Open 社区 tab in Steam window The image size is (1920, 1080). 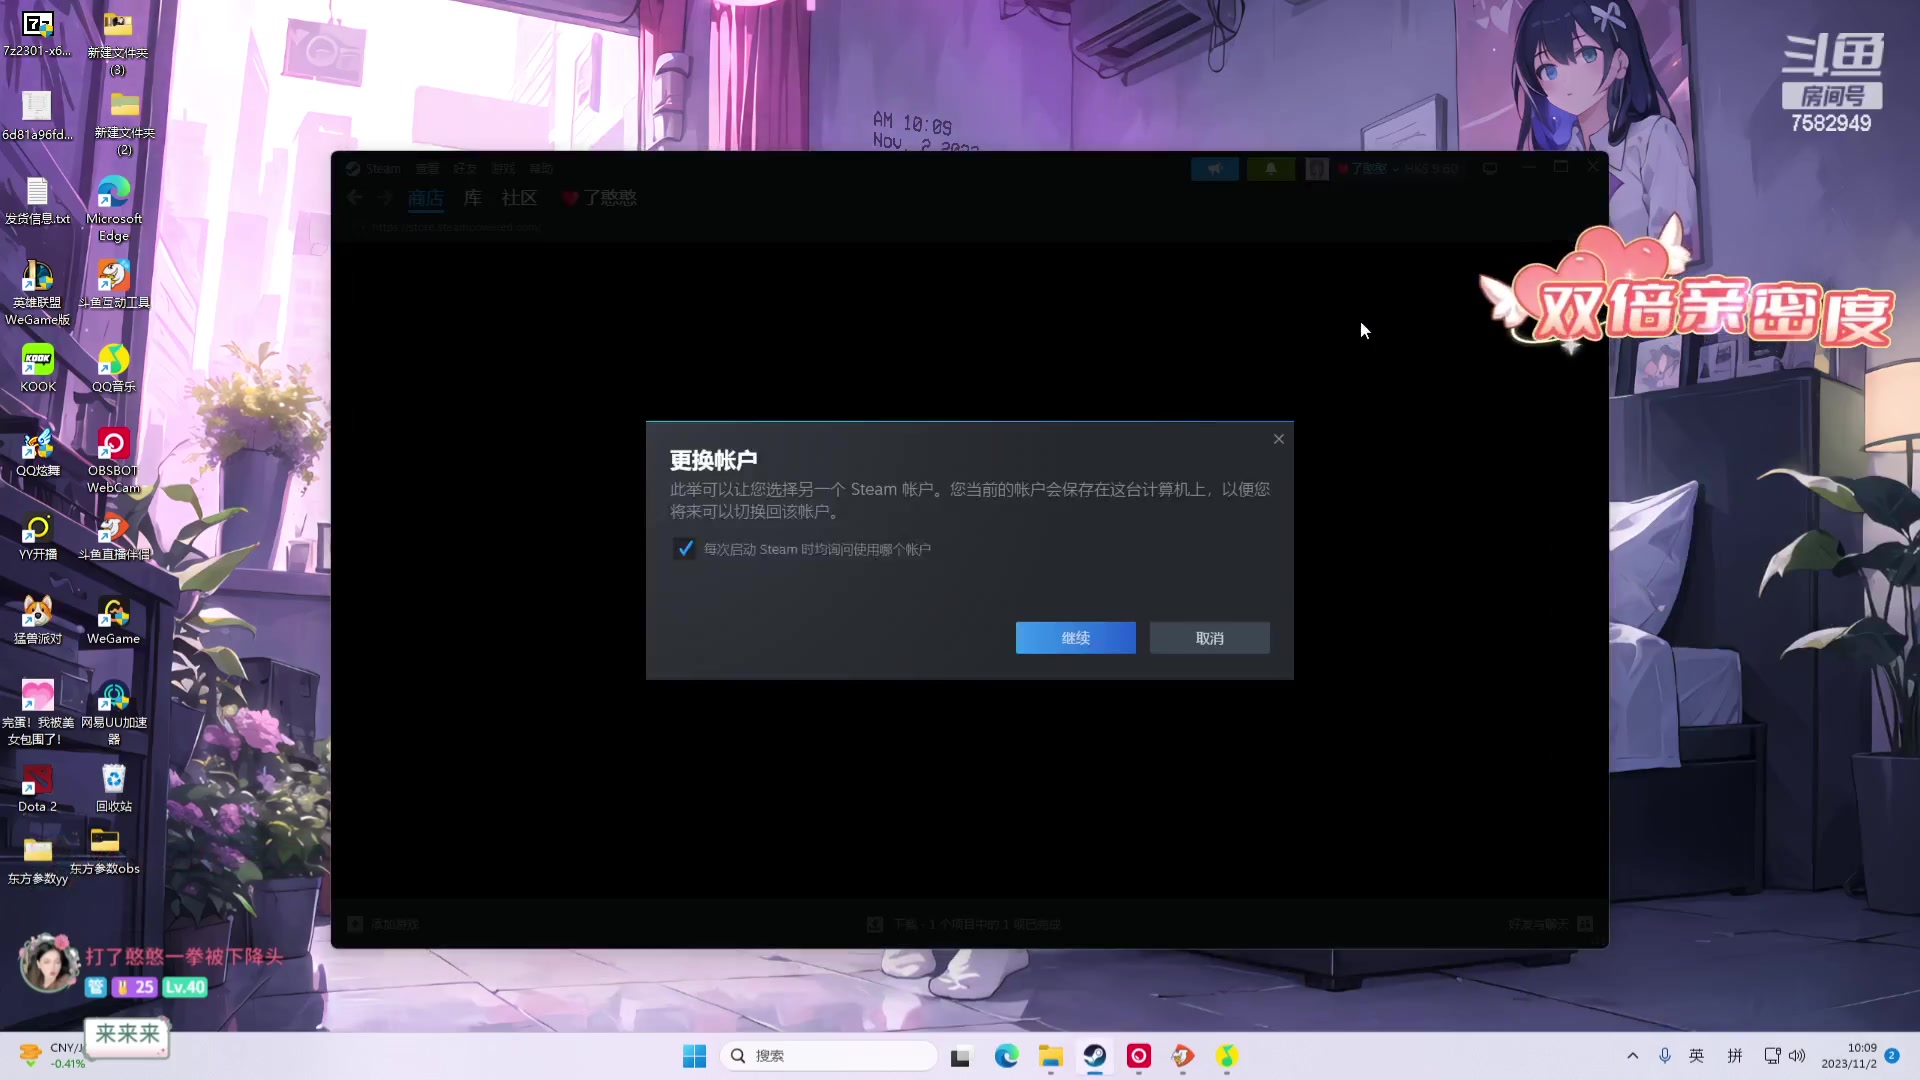click(519, 198)
